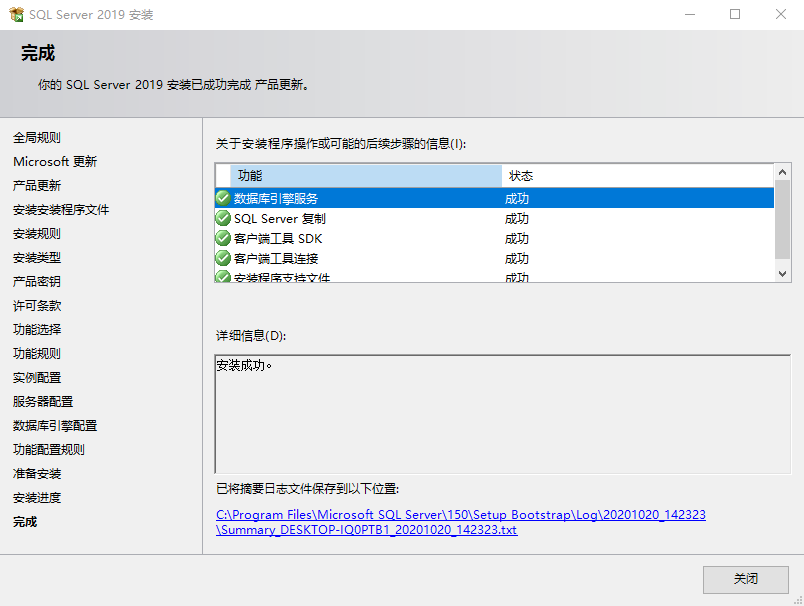Click the 全局规则 step in sidebar
This screenshot has height=606, width=804.
click(37, 137)
